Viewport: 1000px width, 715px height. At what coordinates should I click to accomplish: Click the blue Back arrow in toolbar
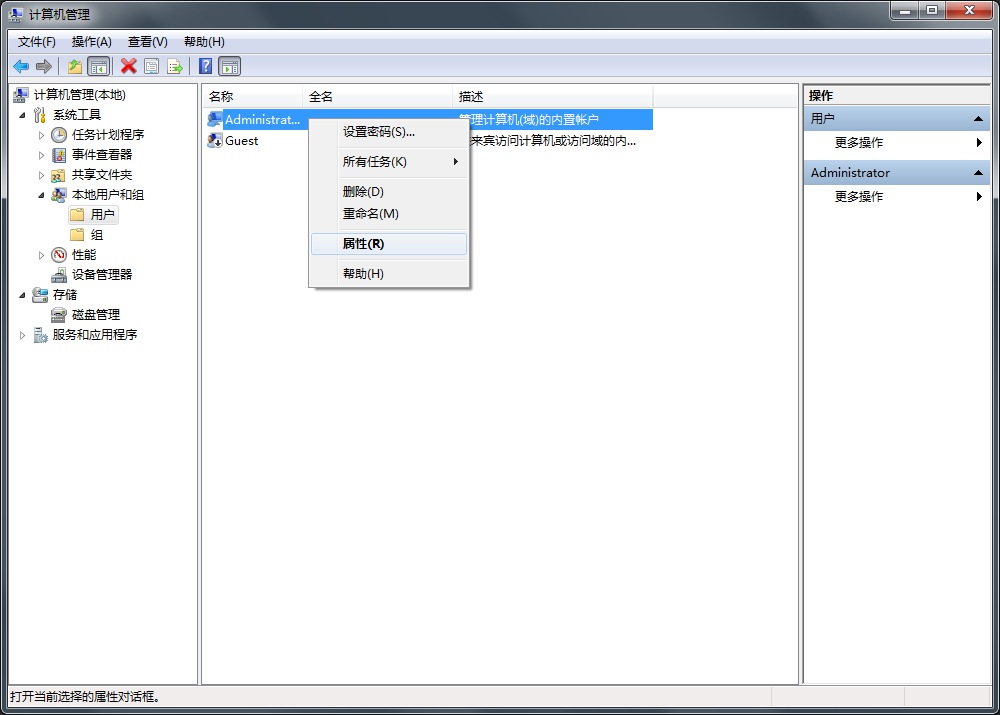point(20,67)
